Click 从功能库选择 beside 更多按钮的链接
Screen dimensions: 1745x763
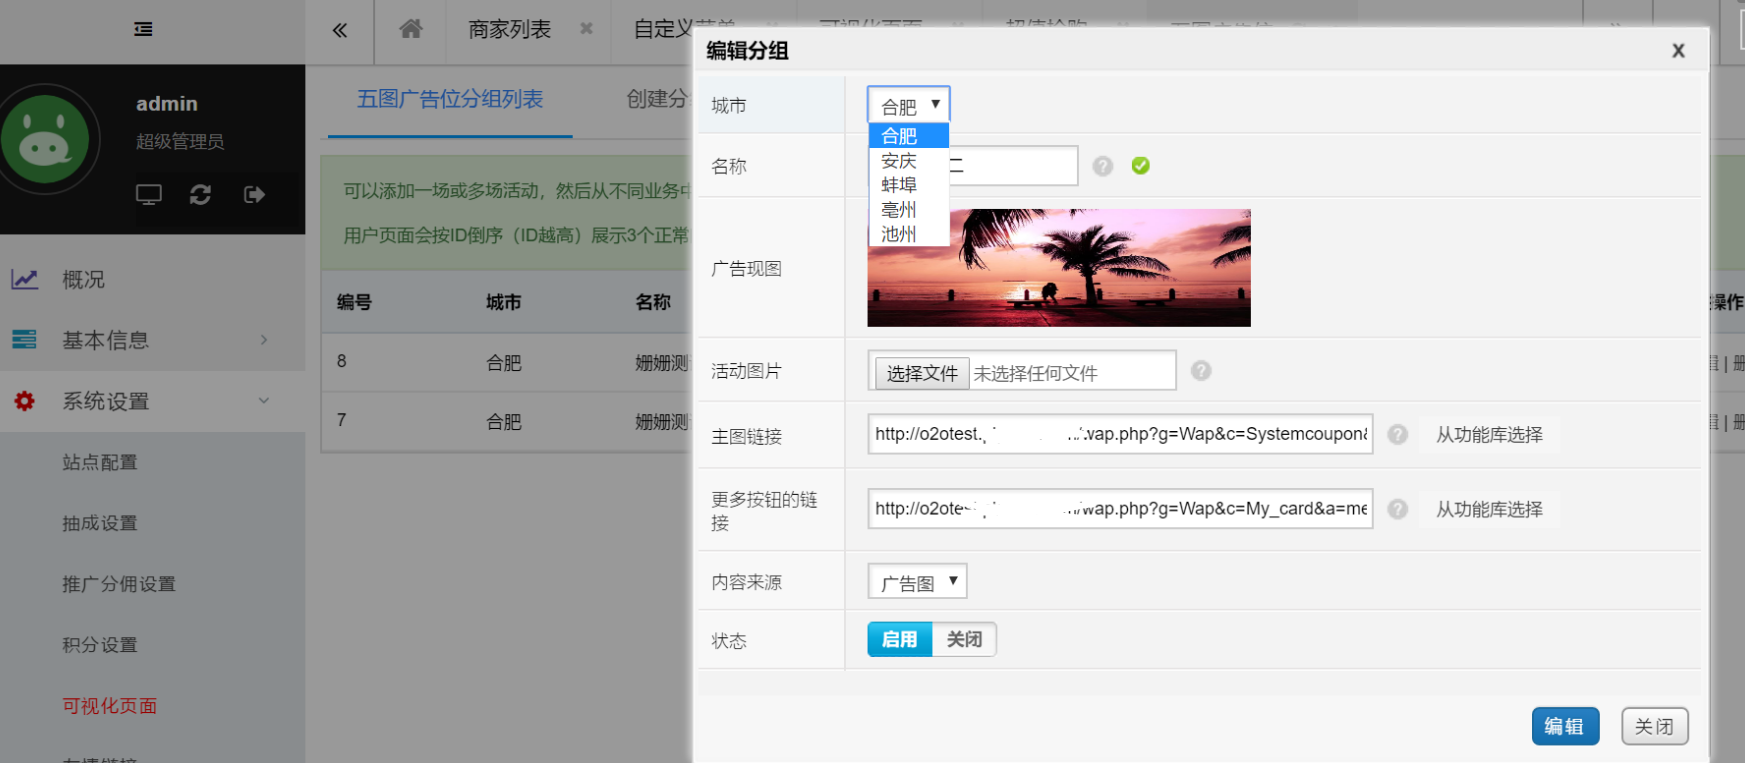pyautogui.click(x=1489, y=509)
